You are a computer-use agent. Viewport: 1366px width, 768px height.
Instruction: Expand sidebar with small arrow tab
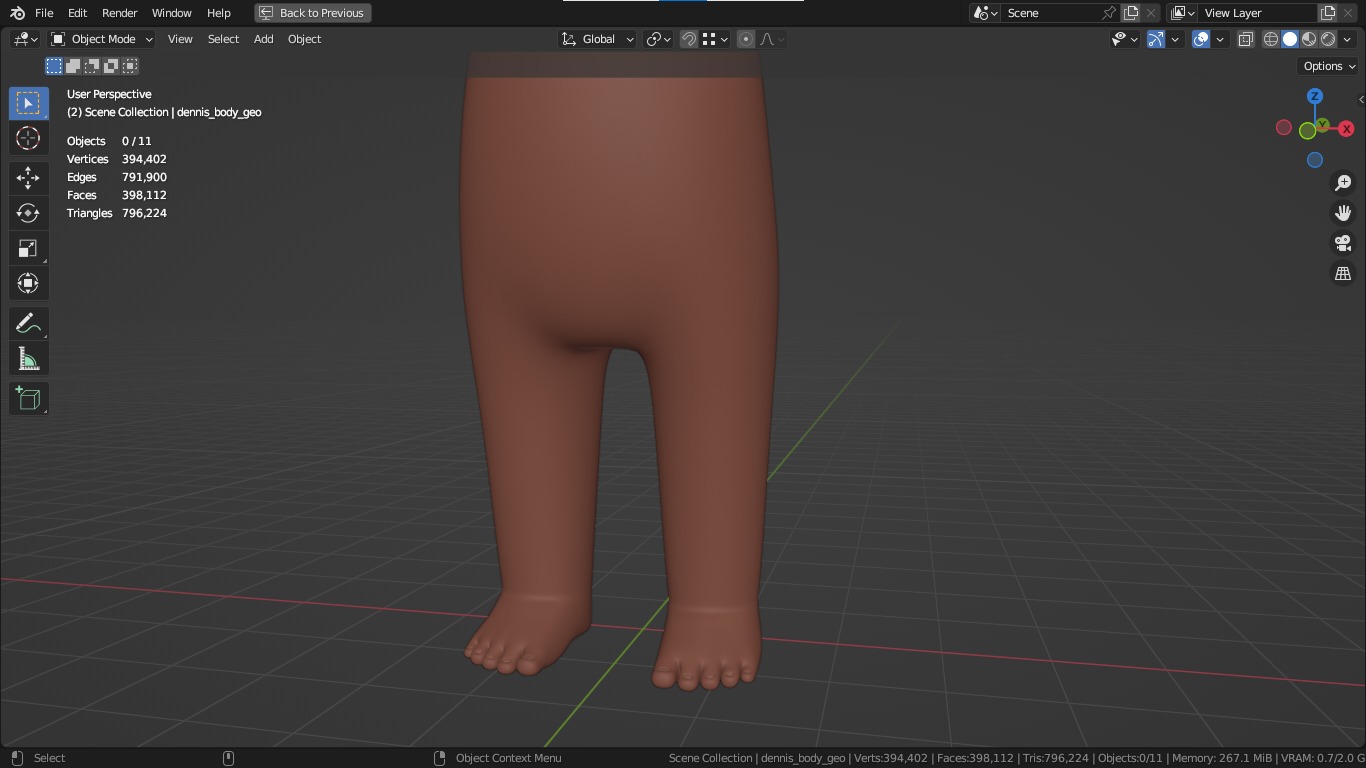(x=1361, y=99)
